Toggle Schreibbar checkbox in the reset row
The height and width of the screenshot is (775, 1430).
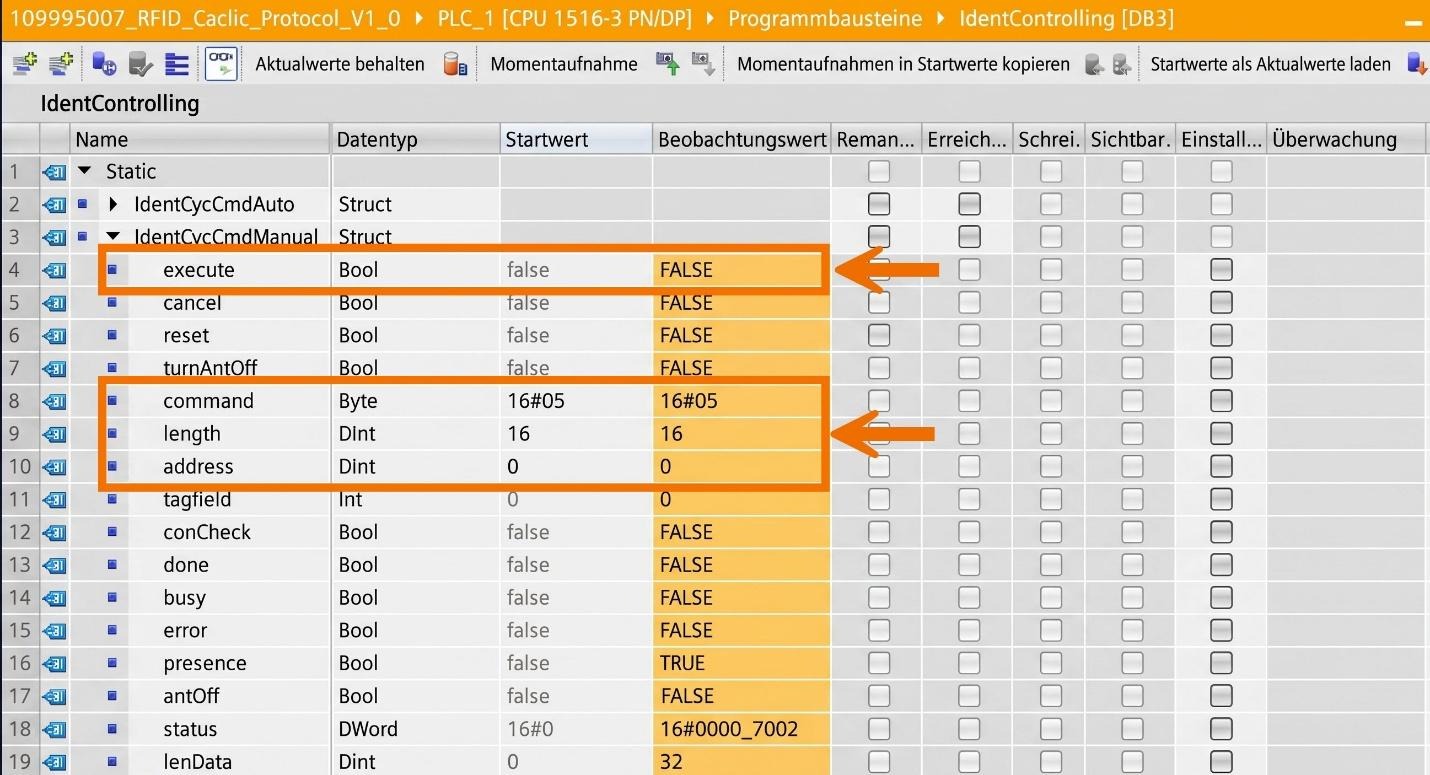(1050, 336)
